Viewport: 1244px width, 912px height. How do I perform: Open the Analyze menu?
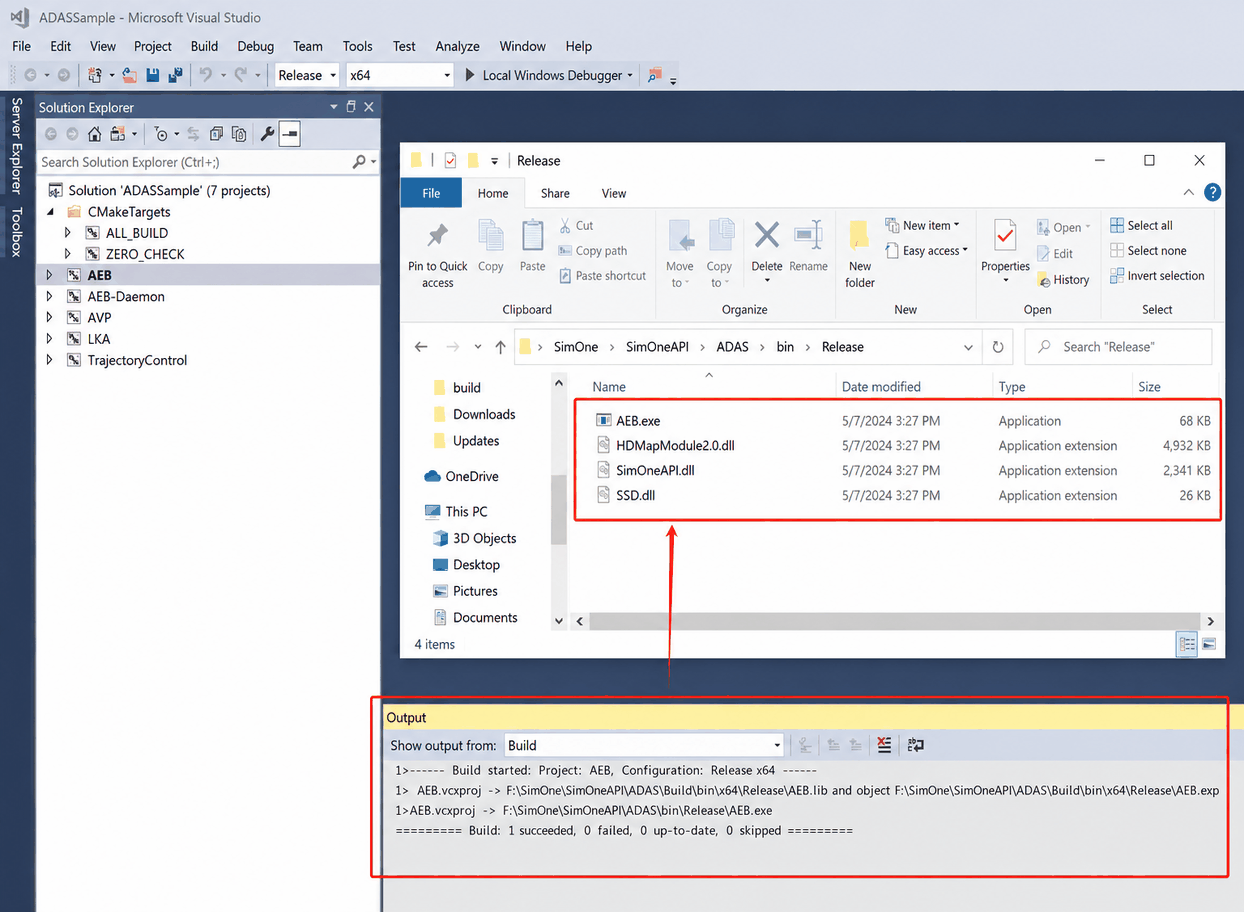pos(458,46)
